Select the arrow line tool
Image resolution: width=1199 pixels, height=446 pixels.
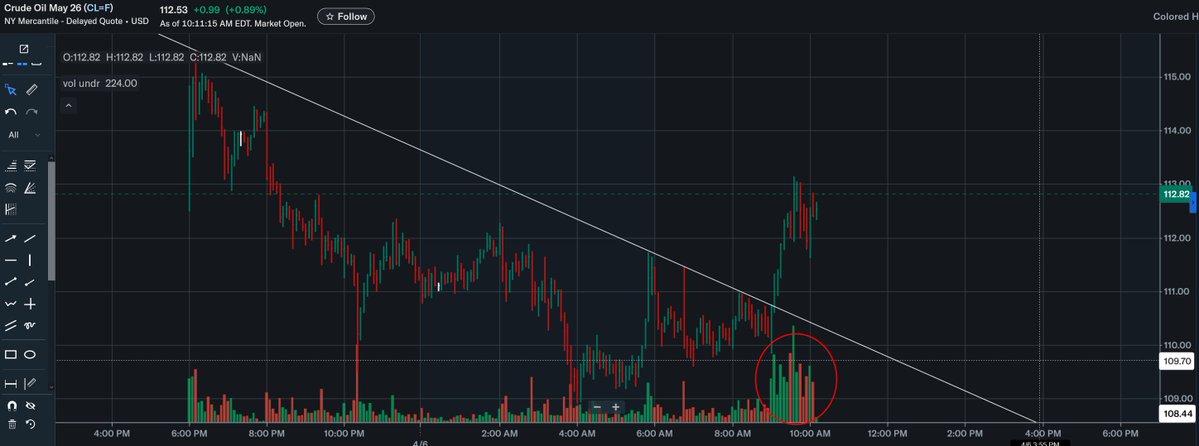pos(11,239)
